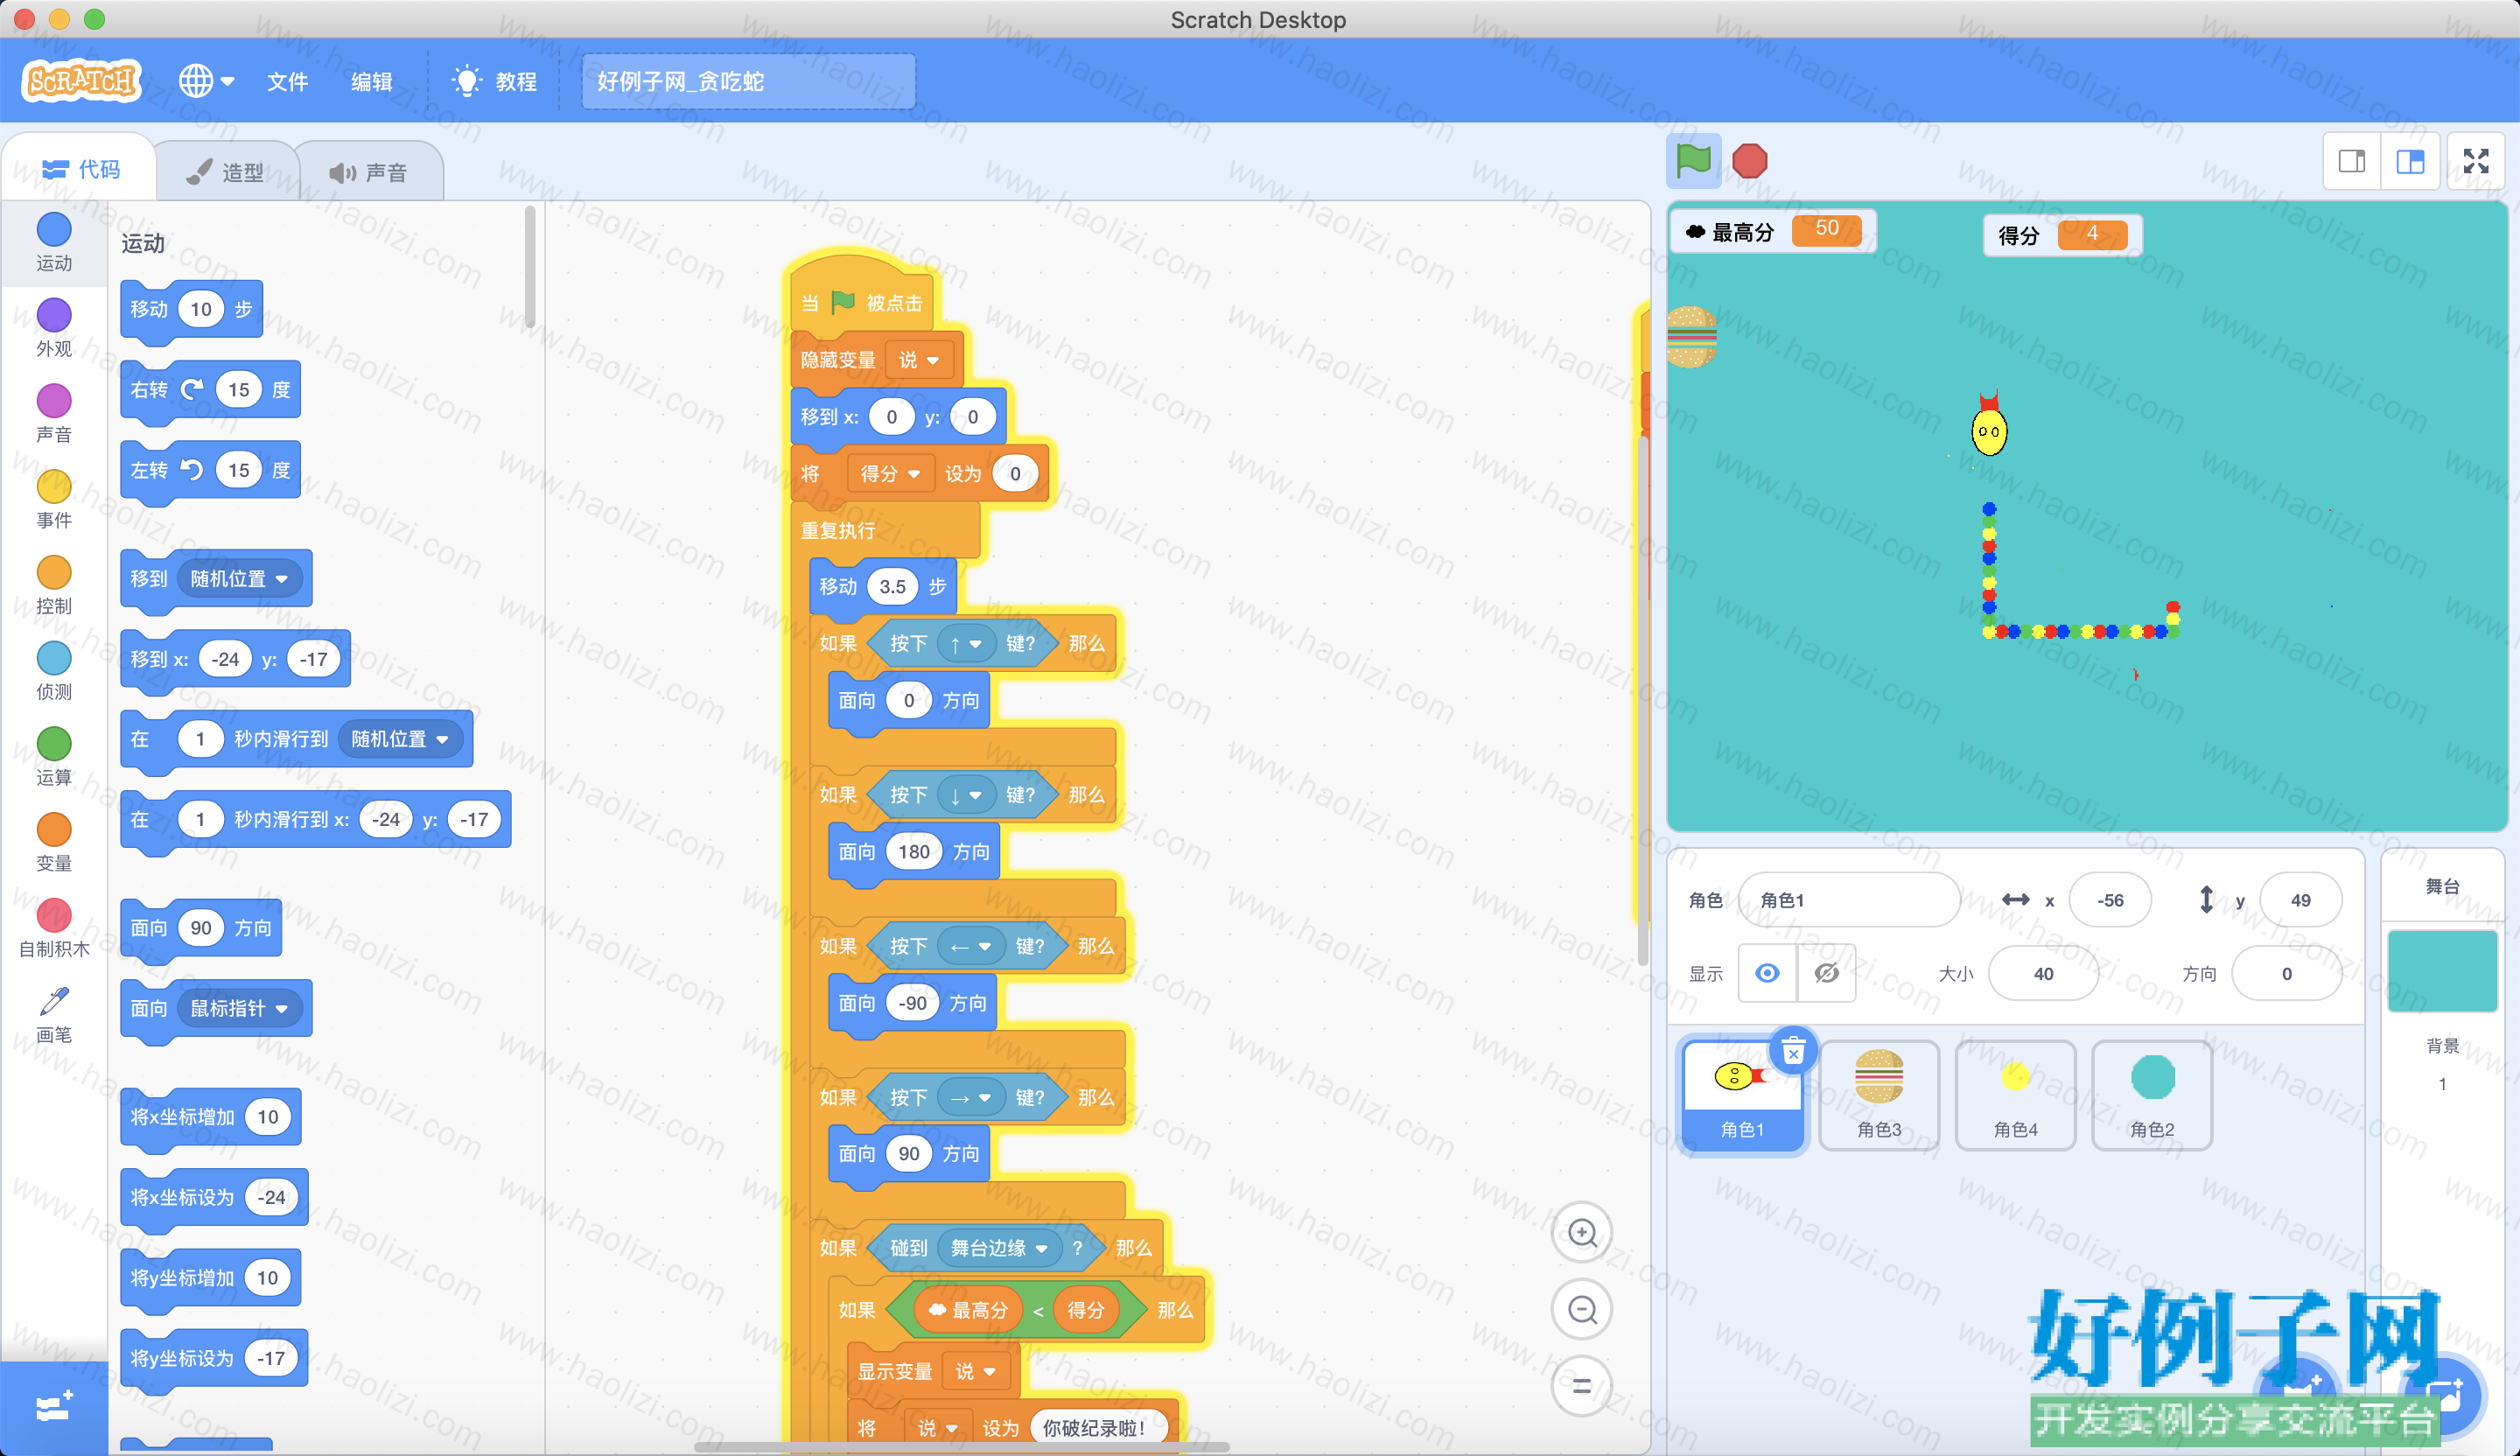
Task: Zoom out the code workspace
Action: [x=1582, y=1309]
